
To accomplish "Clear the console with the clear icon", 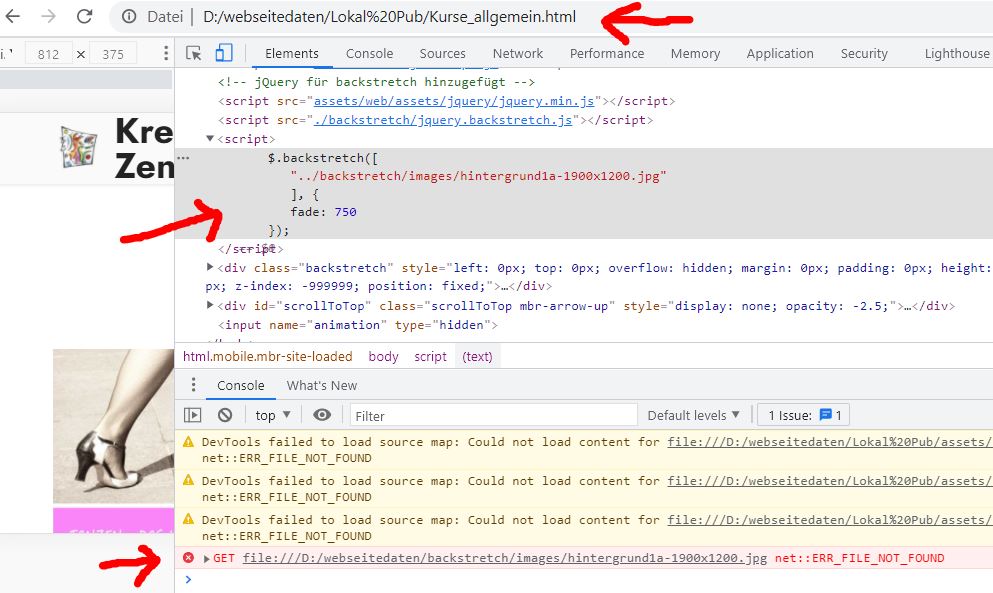I will pos(225,415).
